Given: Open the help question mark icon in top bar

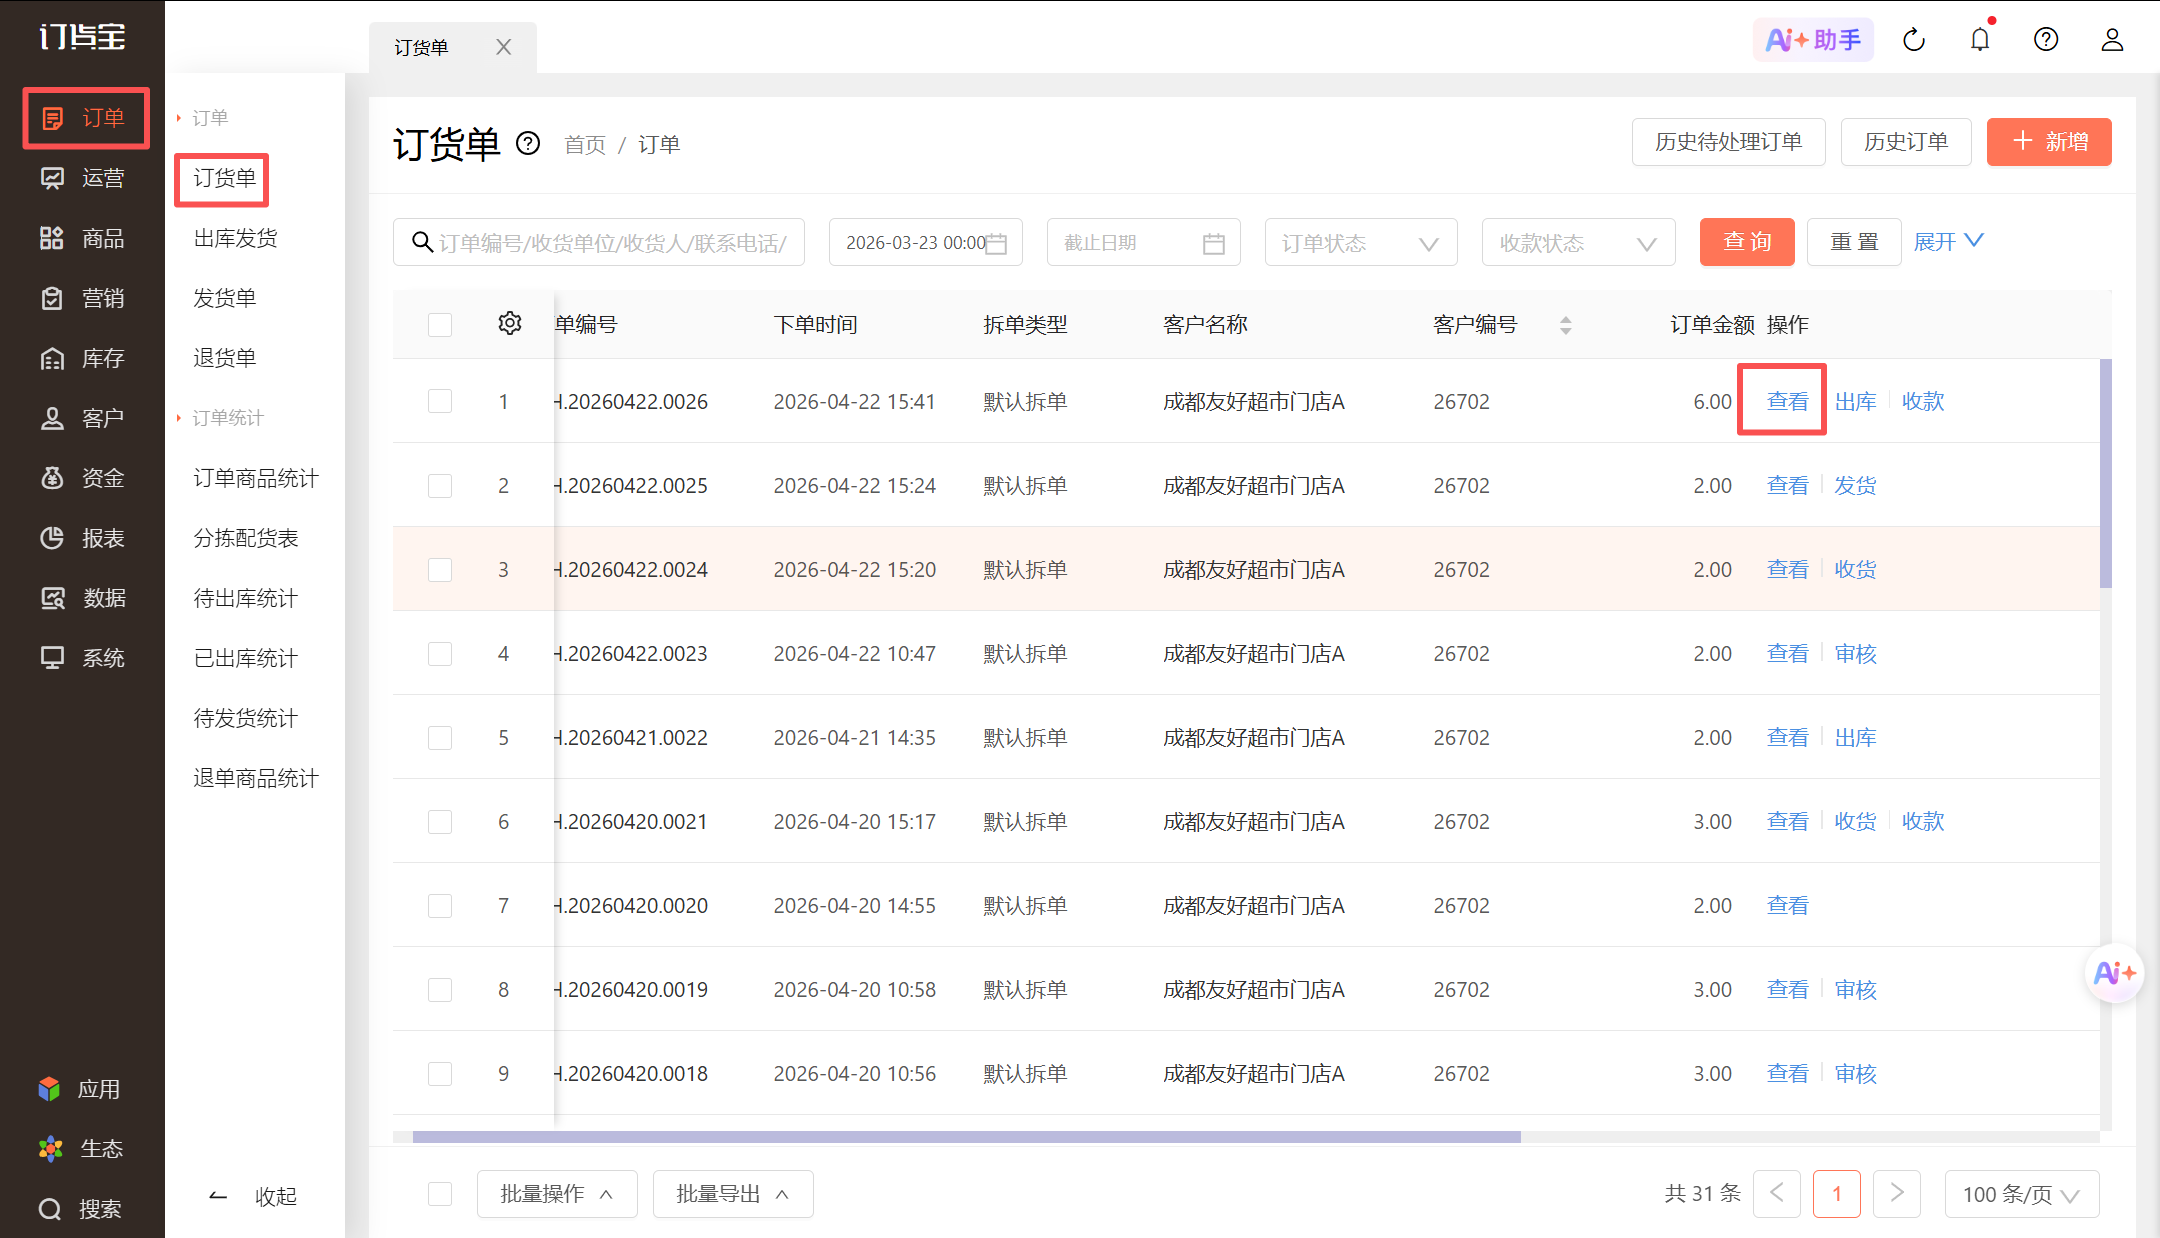Looking at the screenshot, I should pos(2046,40).
